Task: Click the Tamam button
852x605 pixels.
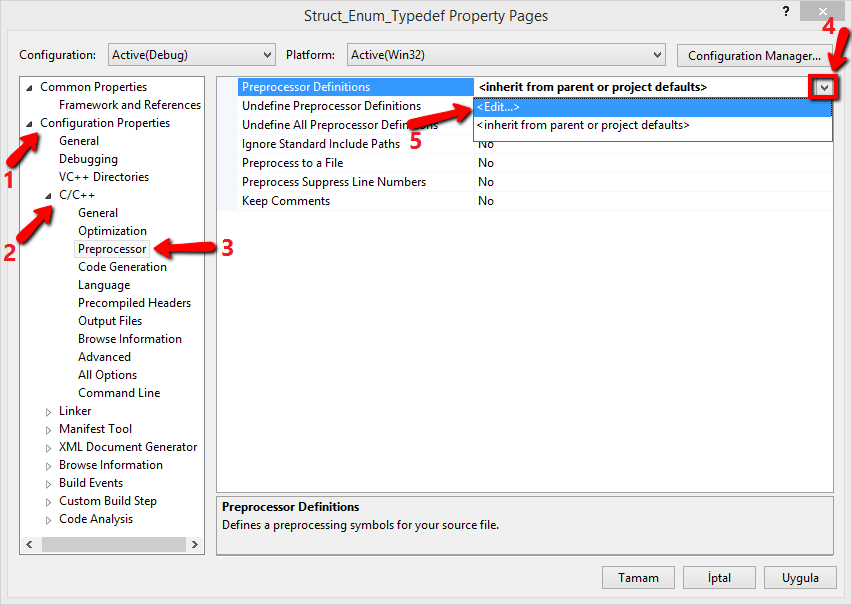Action: tap(638, 577)
